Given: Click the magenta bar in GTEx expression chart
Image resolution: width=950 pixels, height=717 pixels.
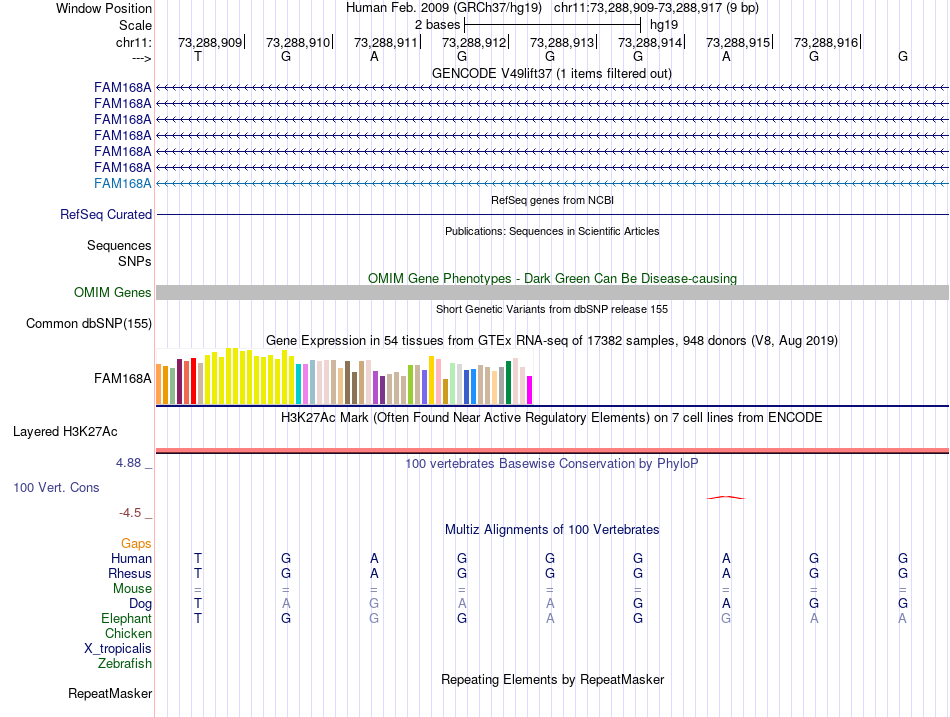Looking at the screenshot, I should tap(530, 390).
